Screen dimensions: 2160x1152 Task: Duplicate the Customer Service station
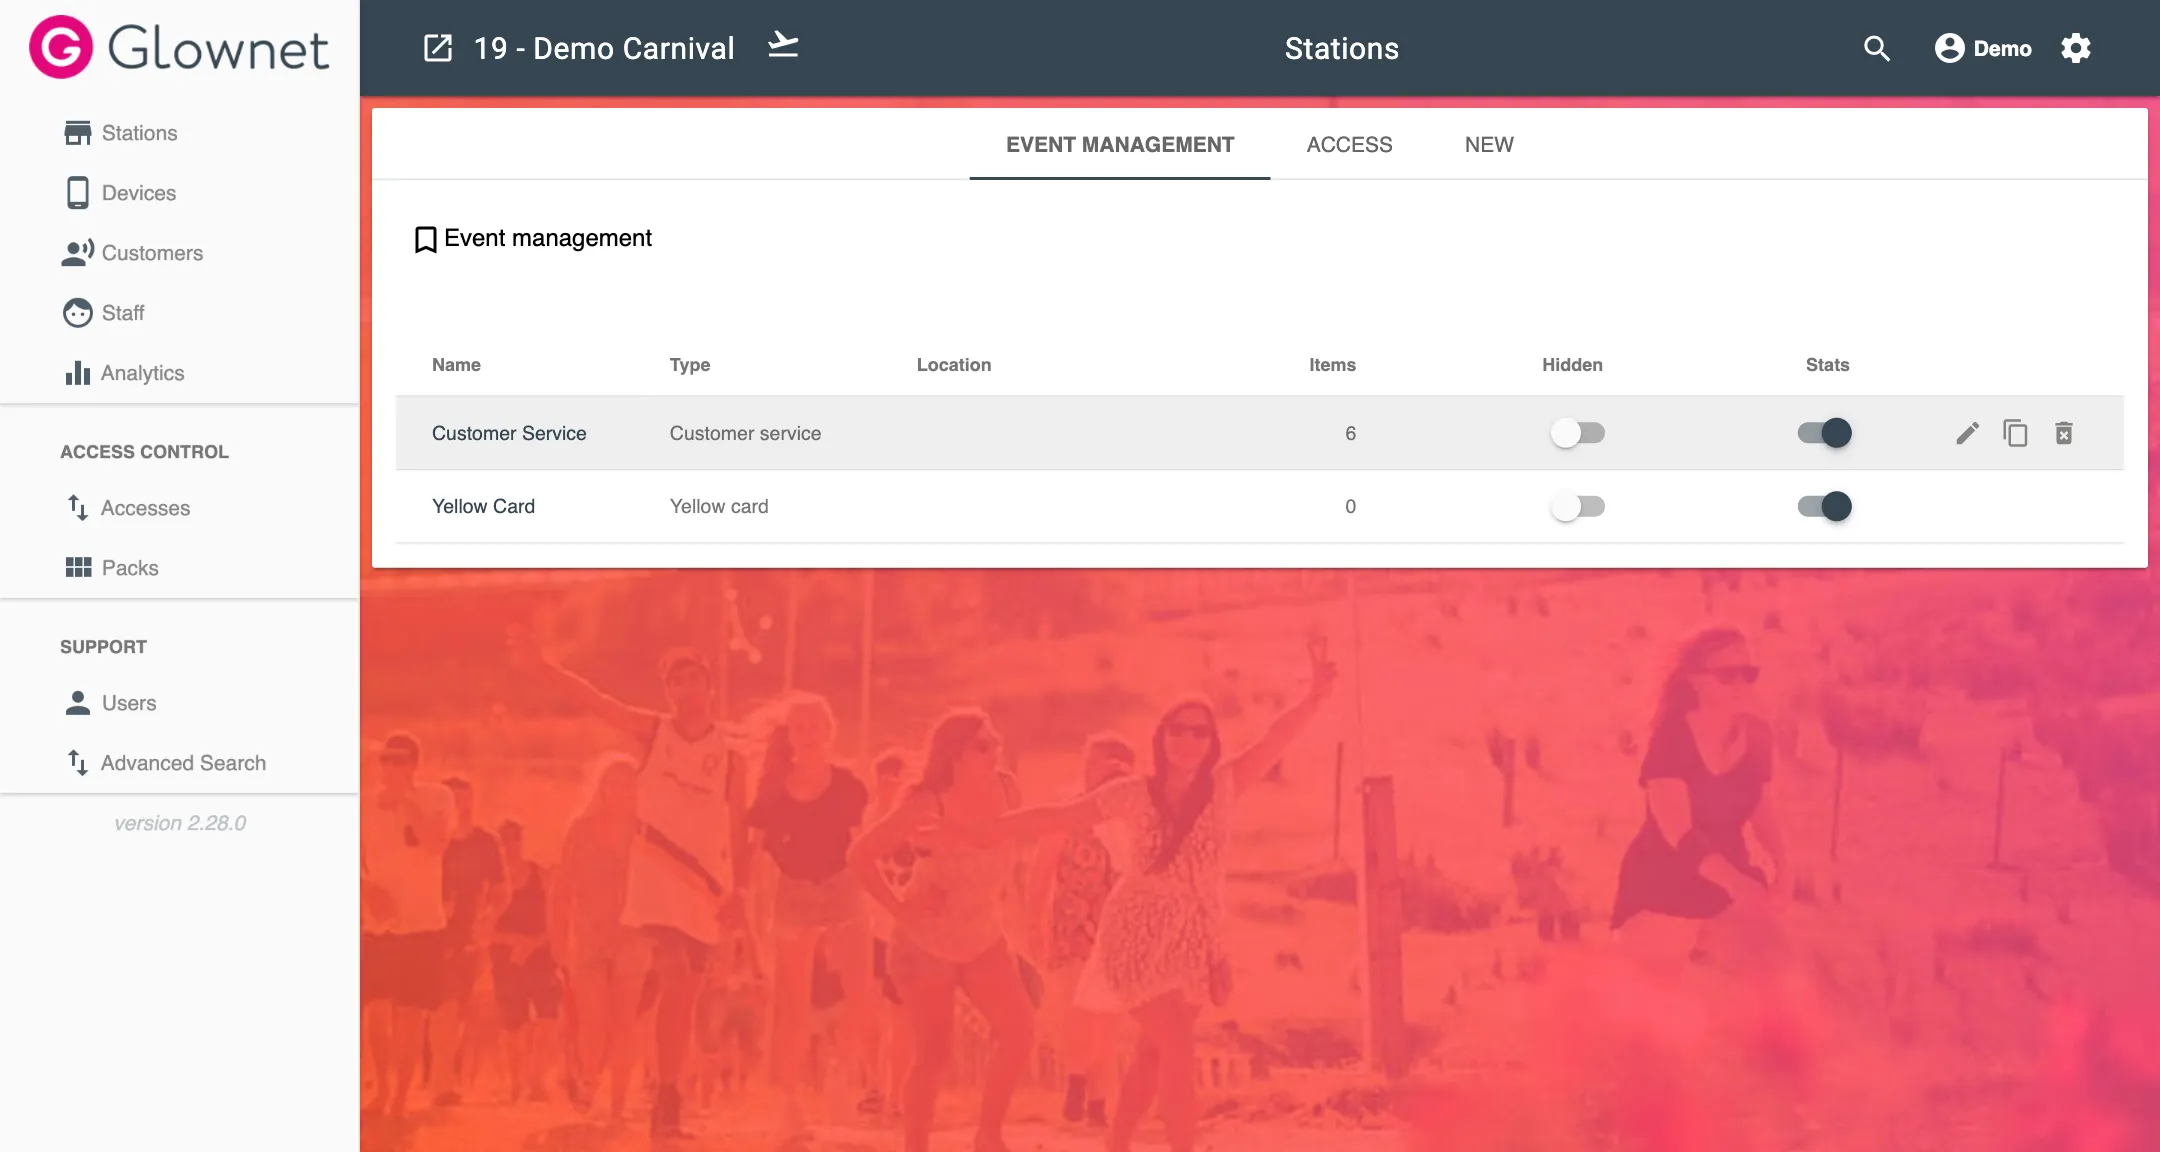(x=2015, y=433)
